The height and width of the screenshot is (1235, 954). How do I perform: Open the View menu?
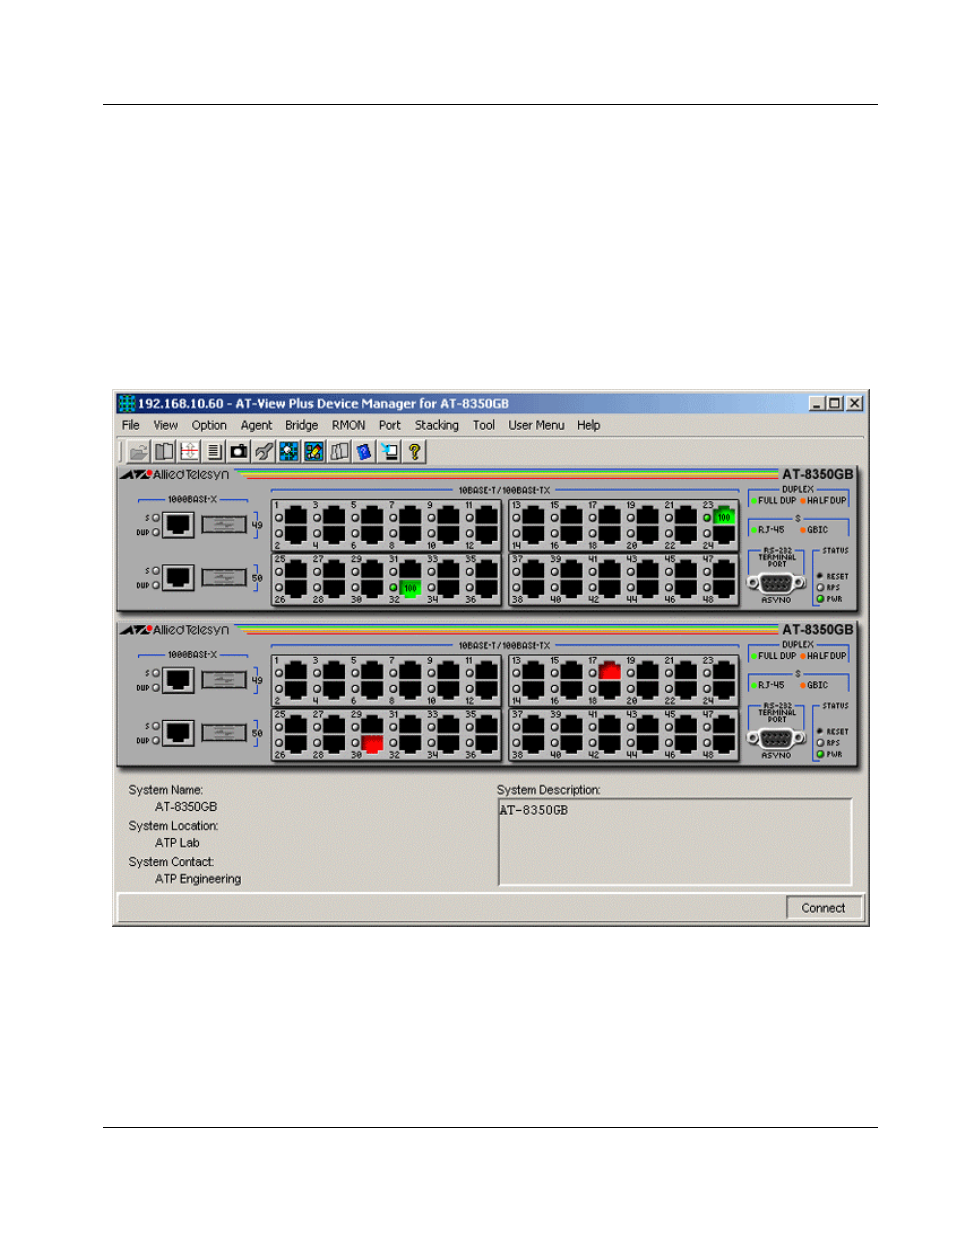tap(166, 425)
